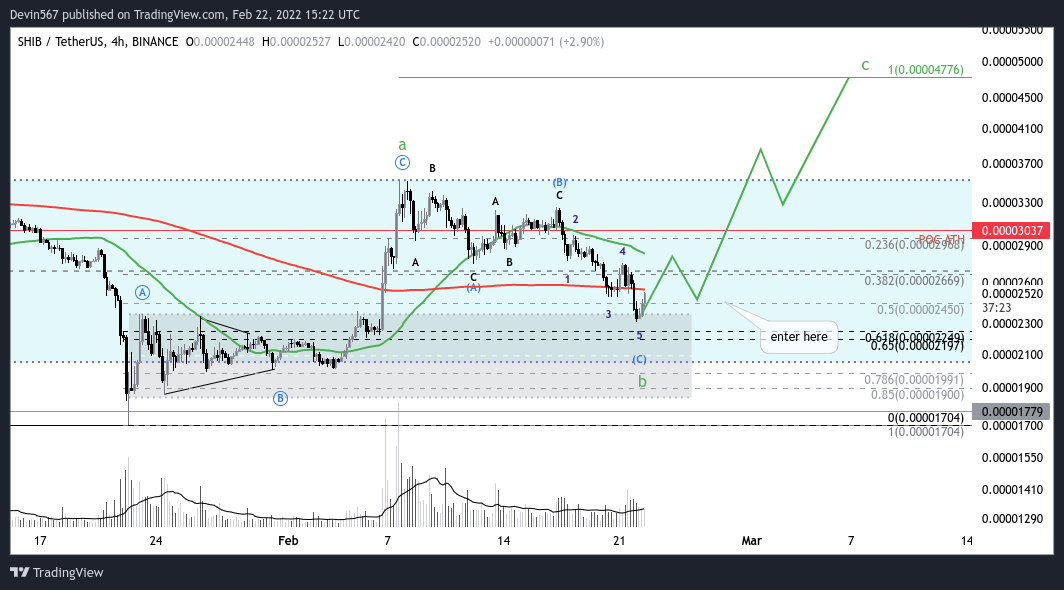Click the blue (B) parenthesized wave label
Viewport: 1064px width, 590px height.
pos(559,182)
